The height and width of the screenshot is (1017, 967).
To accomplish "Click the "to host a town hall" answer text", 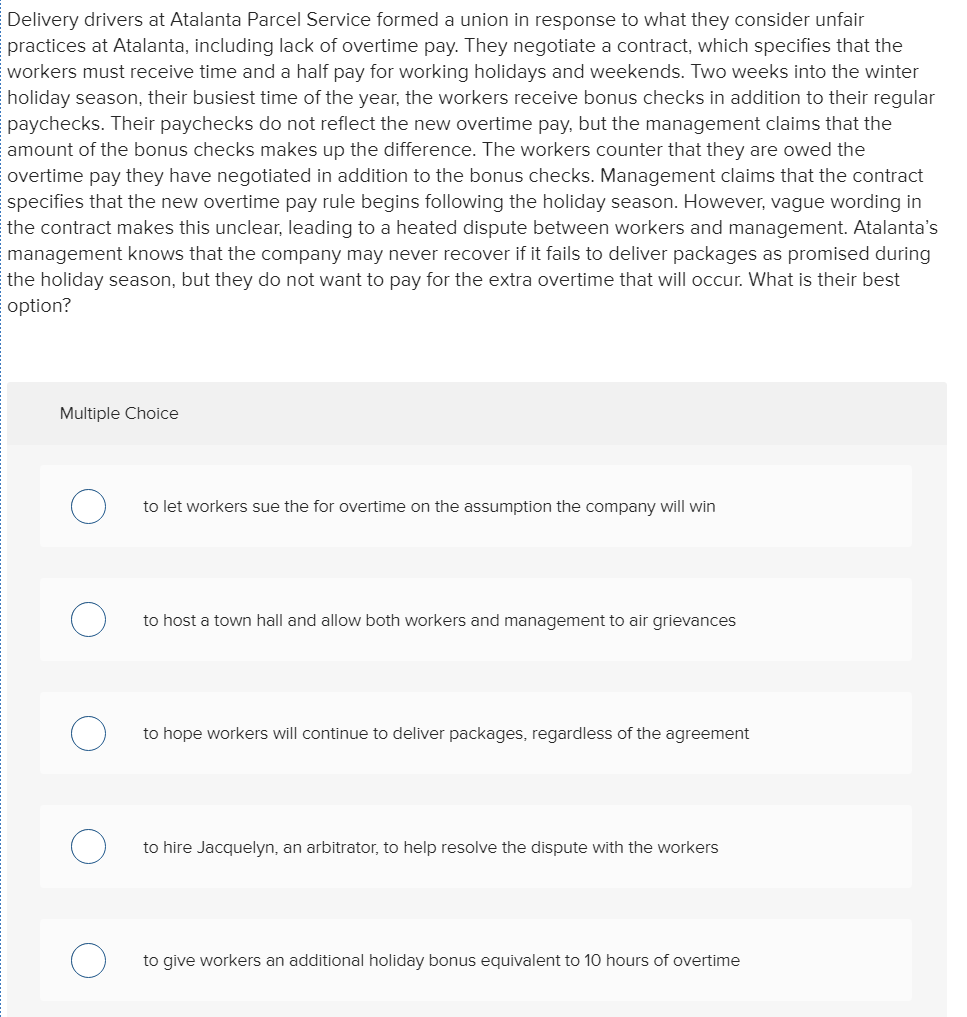I will pos(438,620).
